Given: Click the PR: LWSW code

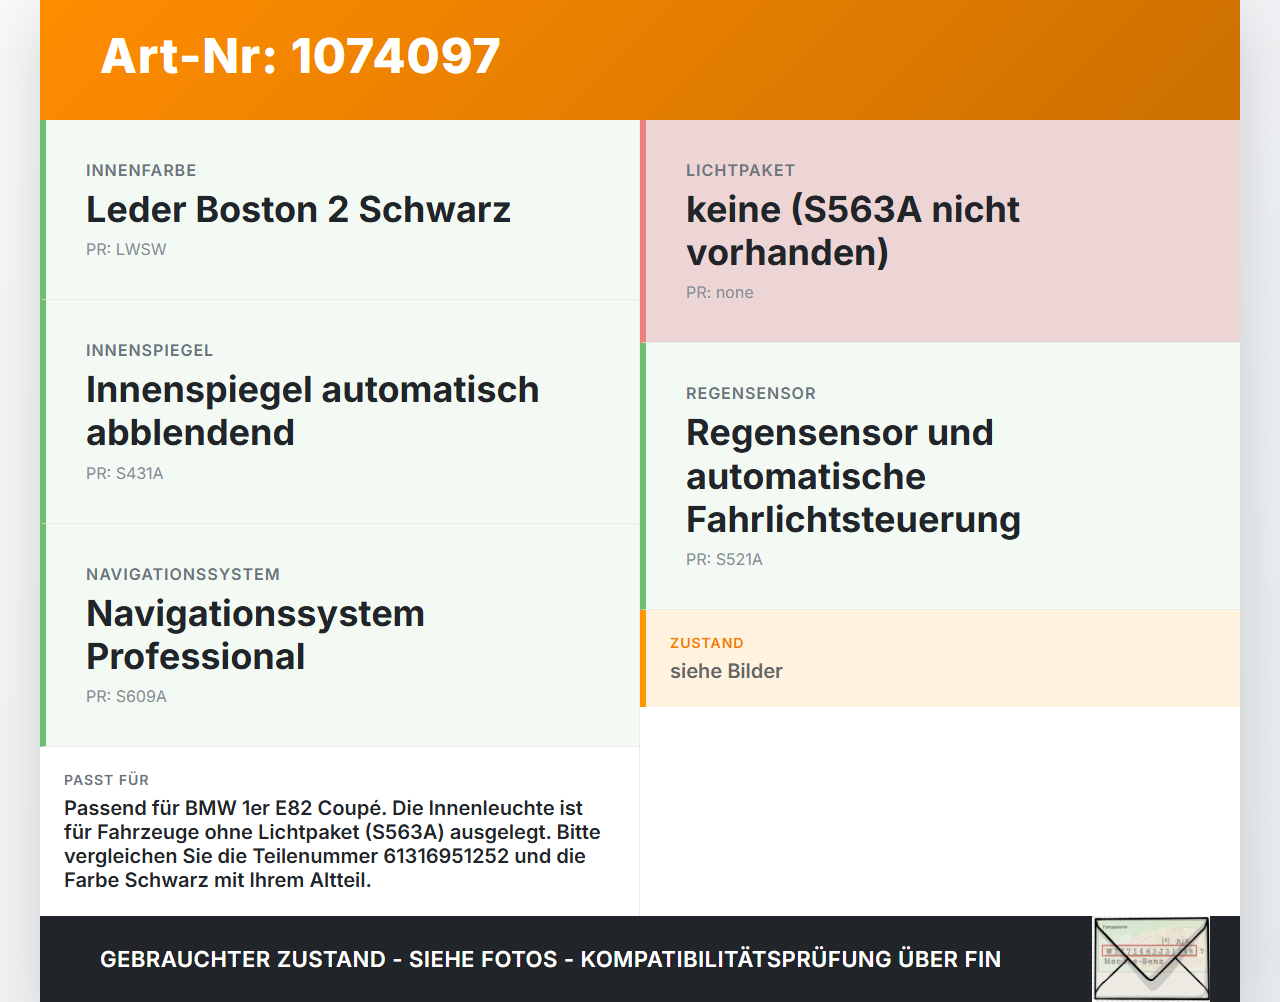Looking at the screenshot, I should pyautogui.click(x=126, y=250).
